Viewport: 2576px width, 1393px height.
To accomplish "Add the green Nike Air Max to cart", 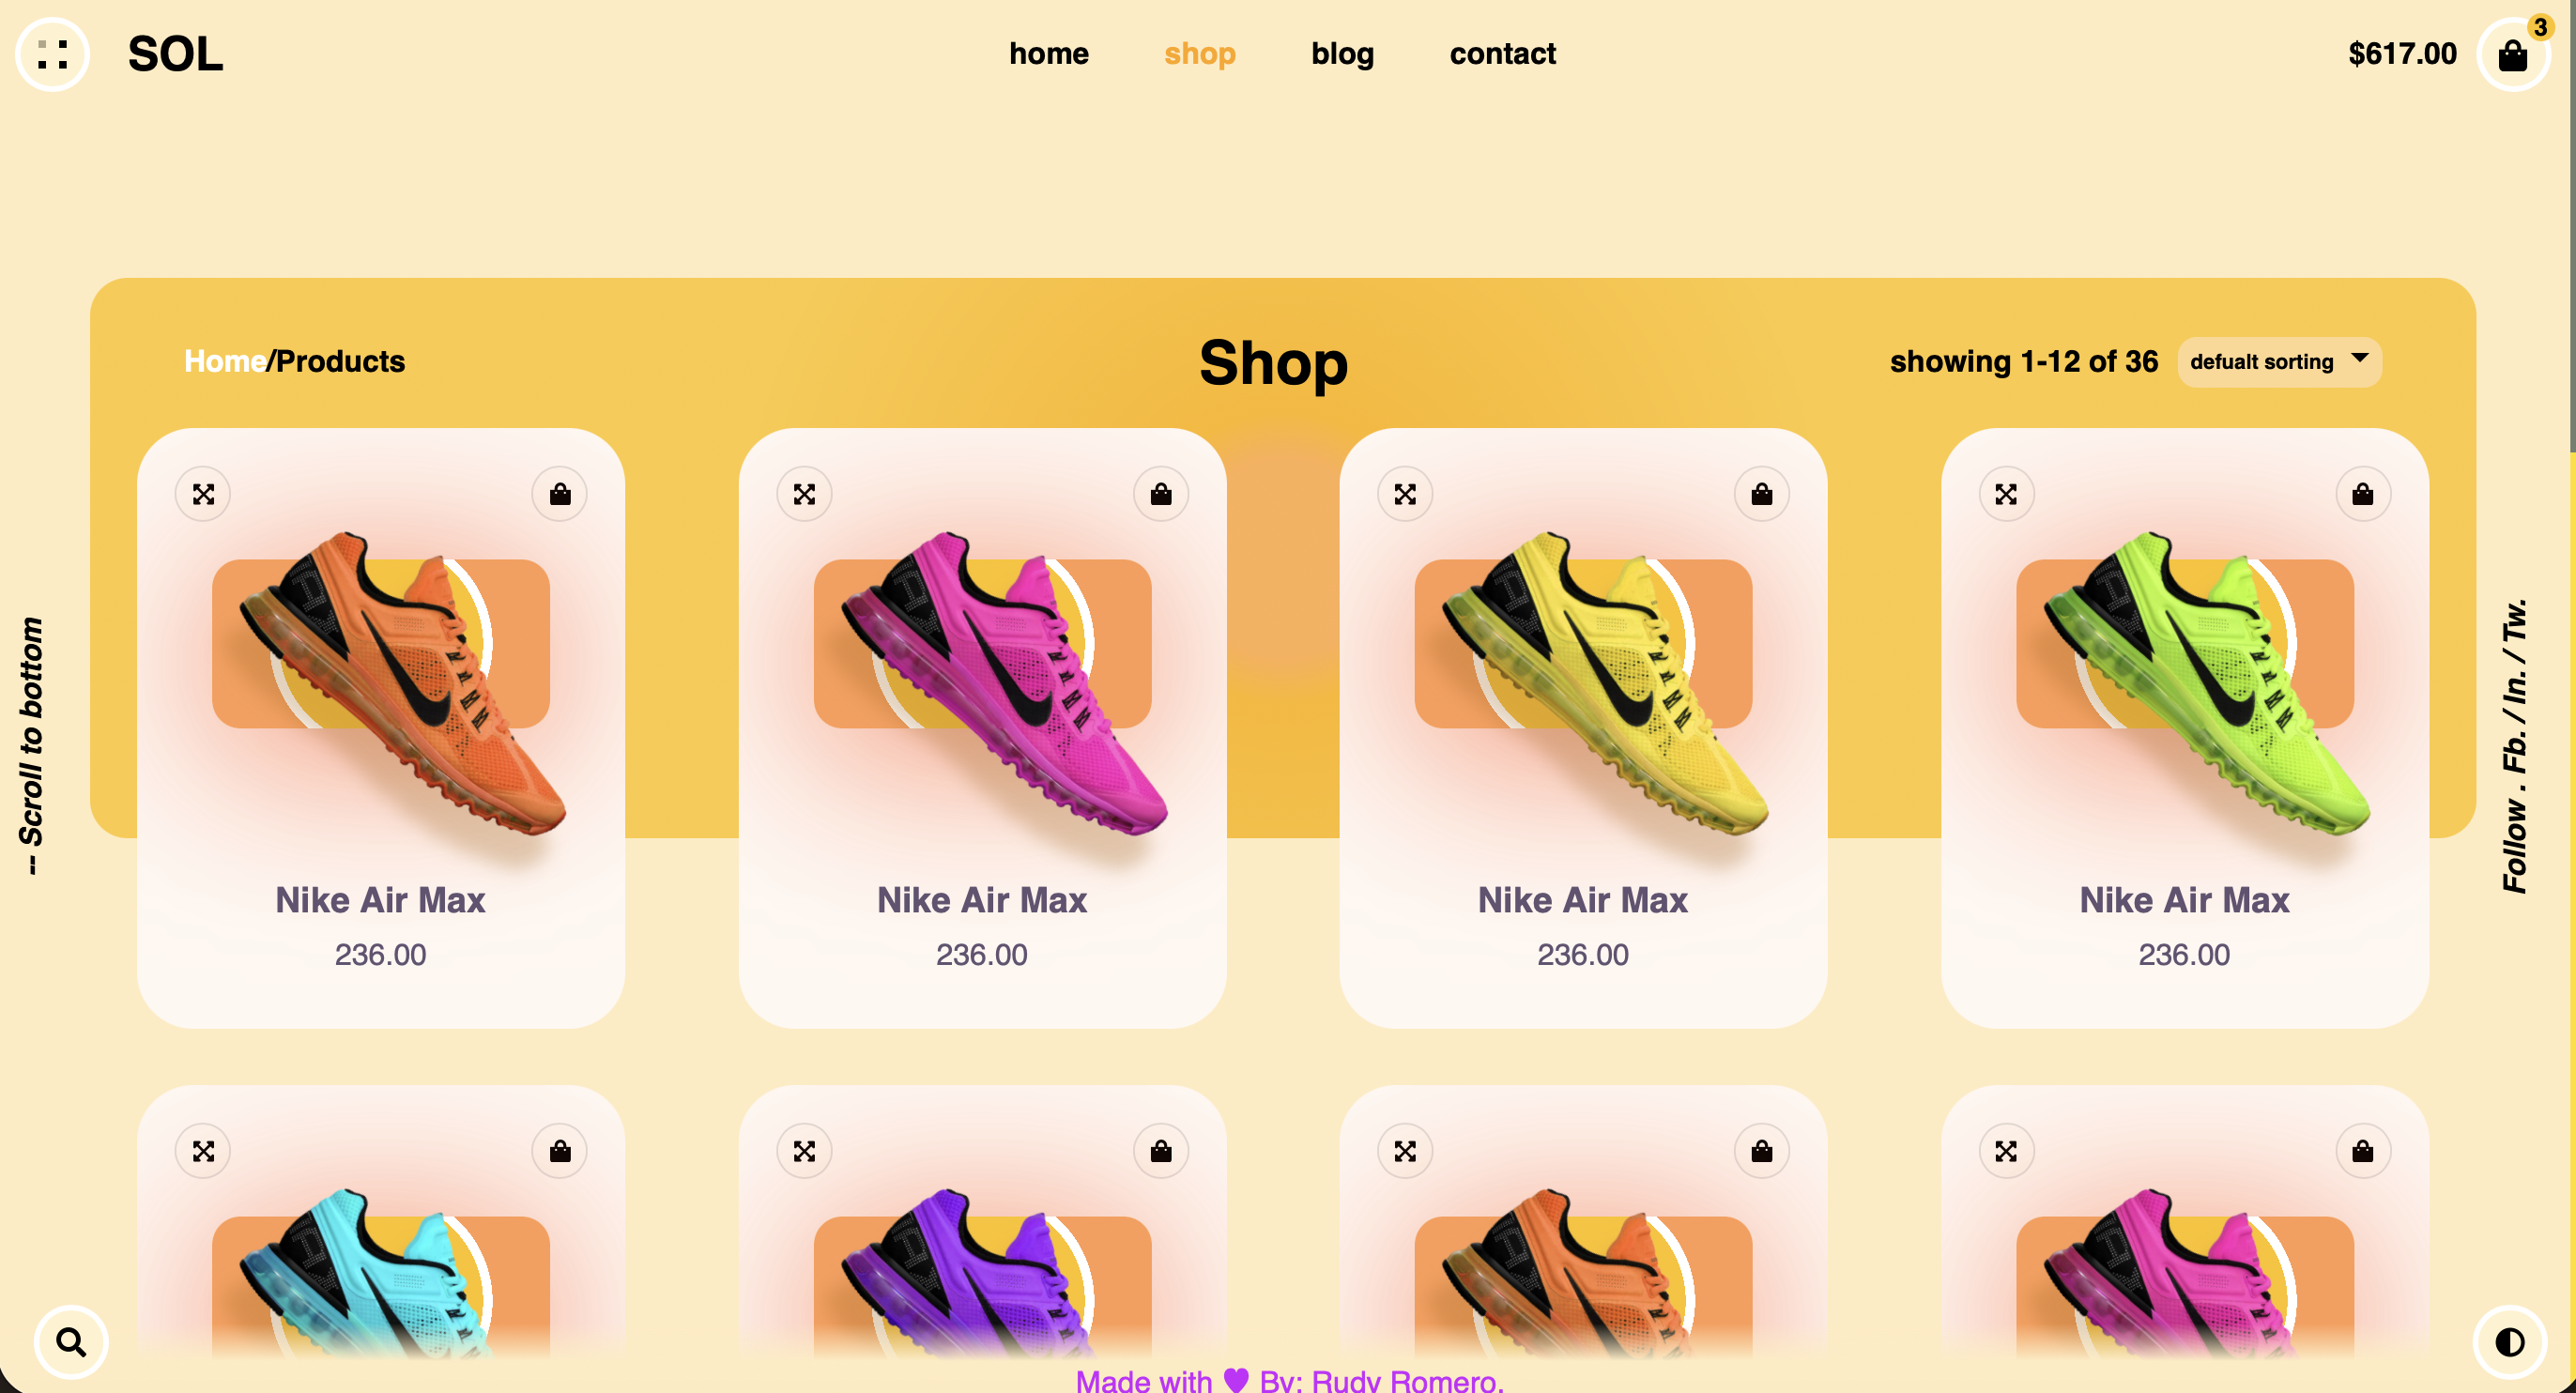I will (x=2363, y=494).
